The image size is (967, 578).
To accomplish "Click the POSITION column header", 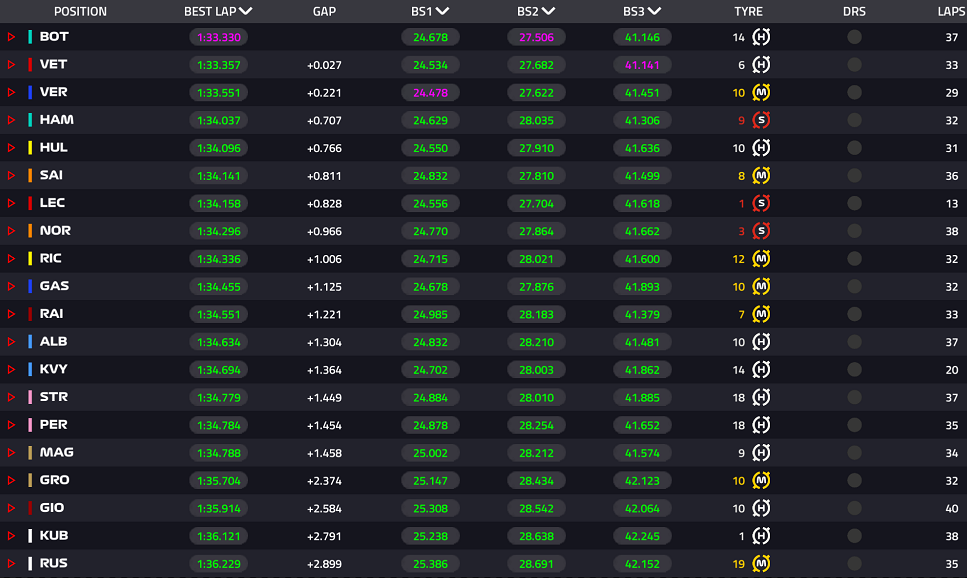I will point(80,11).
